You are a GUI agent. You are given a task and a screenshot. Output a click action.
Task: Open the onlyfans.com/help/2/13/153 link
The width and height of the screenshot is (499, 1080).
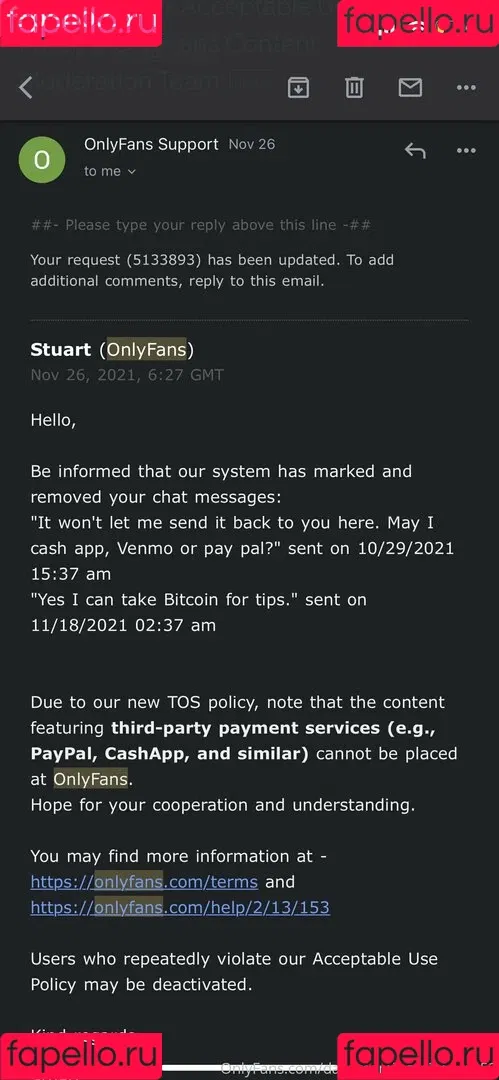(180, 908)
